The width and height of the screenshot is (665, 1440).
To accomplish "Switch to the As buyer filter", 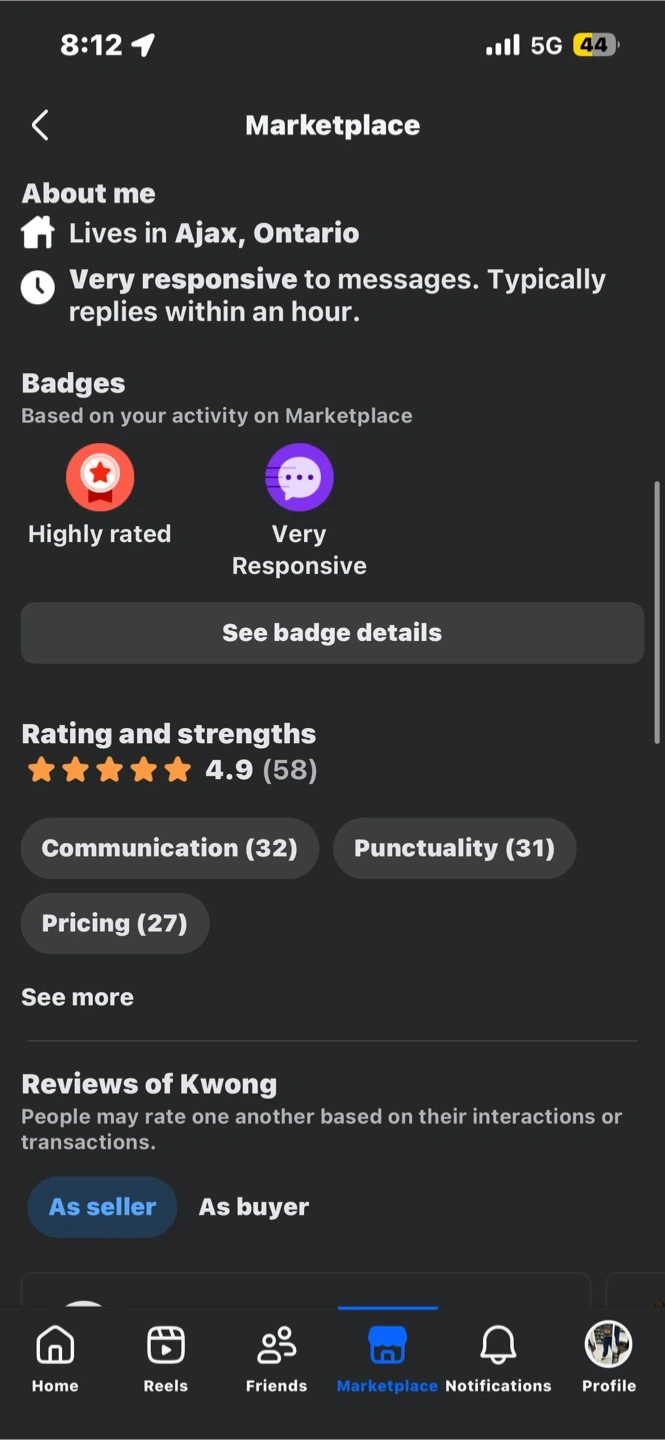I will pyautogui.click(x=254, y=1207).
